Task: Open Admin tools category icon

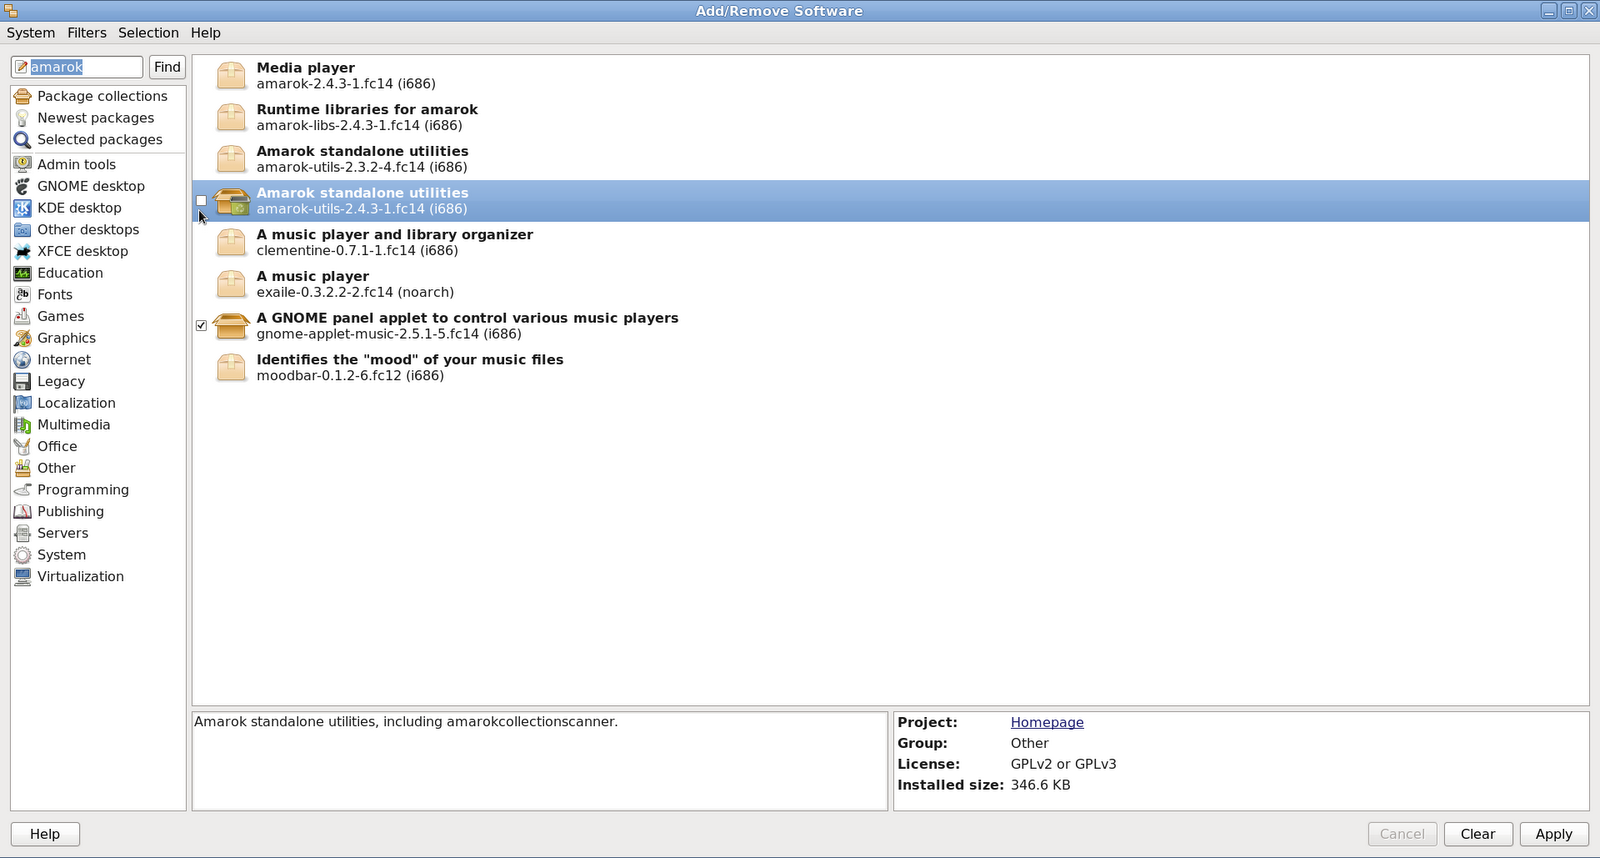Action: [22, 164]
